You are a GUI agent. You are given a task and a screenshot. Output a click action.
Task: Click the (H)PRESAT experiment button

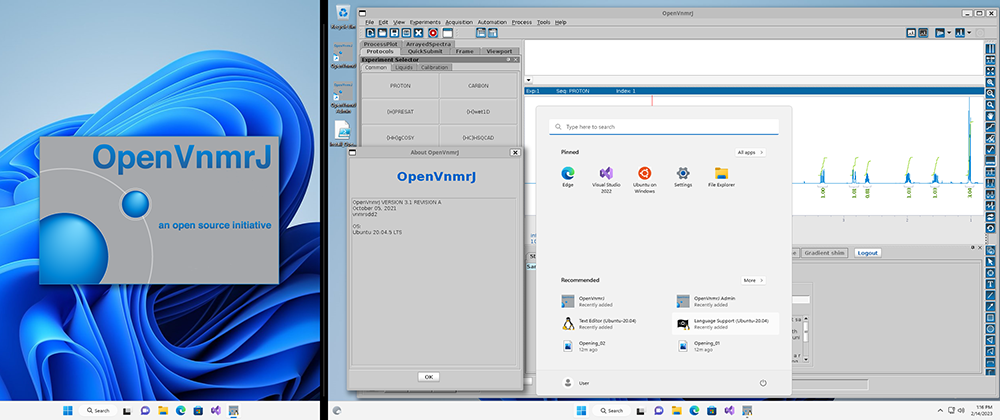[x=400, y=112]
